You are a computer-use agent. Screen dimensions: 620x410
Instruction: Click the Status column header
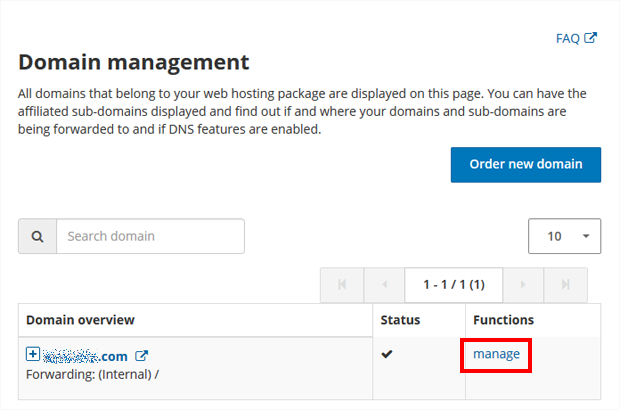click(400, 320)
